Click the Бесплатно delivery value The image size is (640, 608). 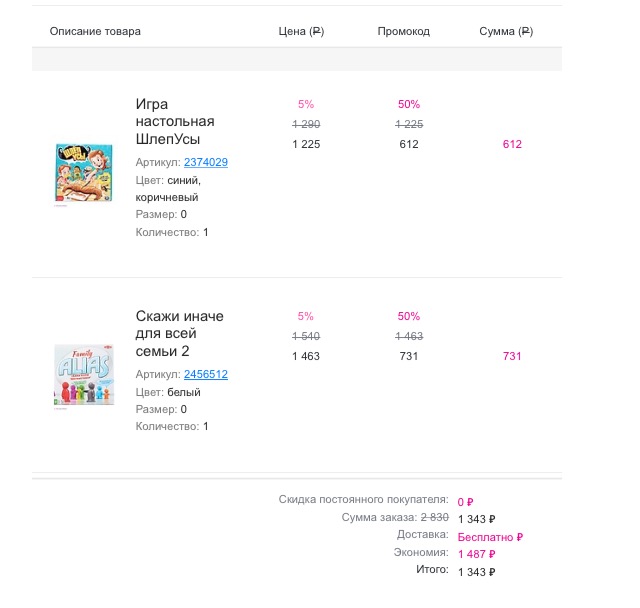pyautogui.click(x=490, y=537)
